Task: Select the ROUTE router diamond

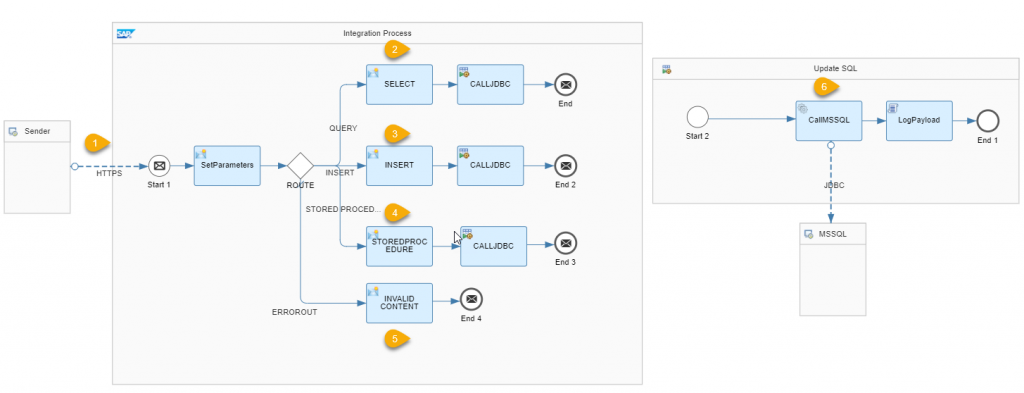Action: point(300,166)
